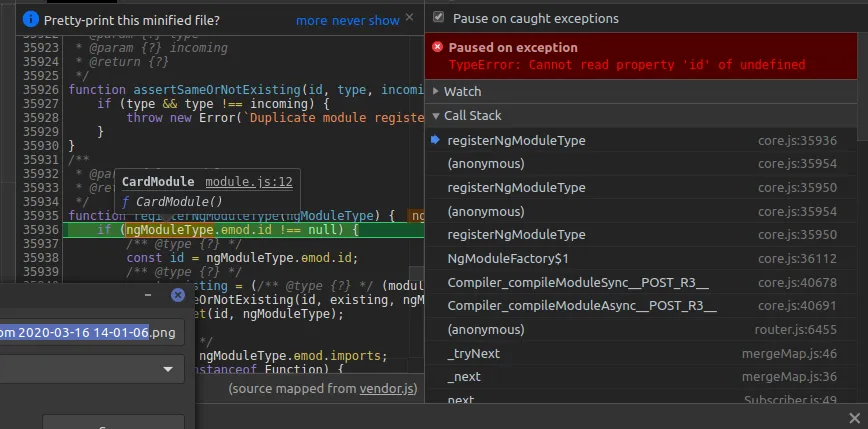The height and width of the screenshot is (429, 868).
Task: Close the screenshot save dialog
Action: pos(178,295)
